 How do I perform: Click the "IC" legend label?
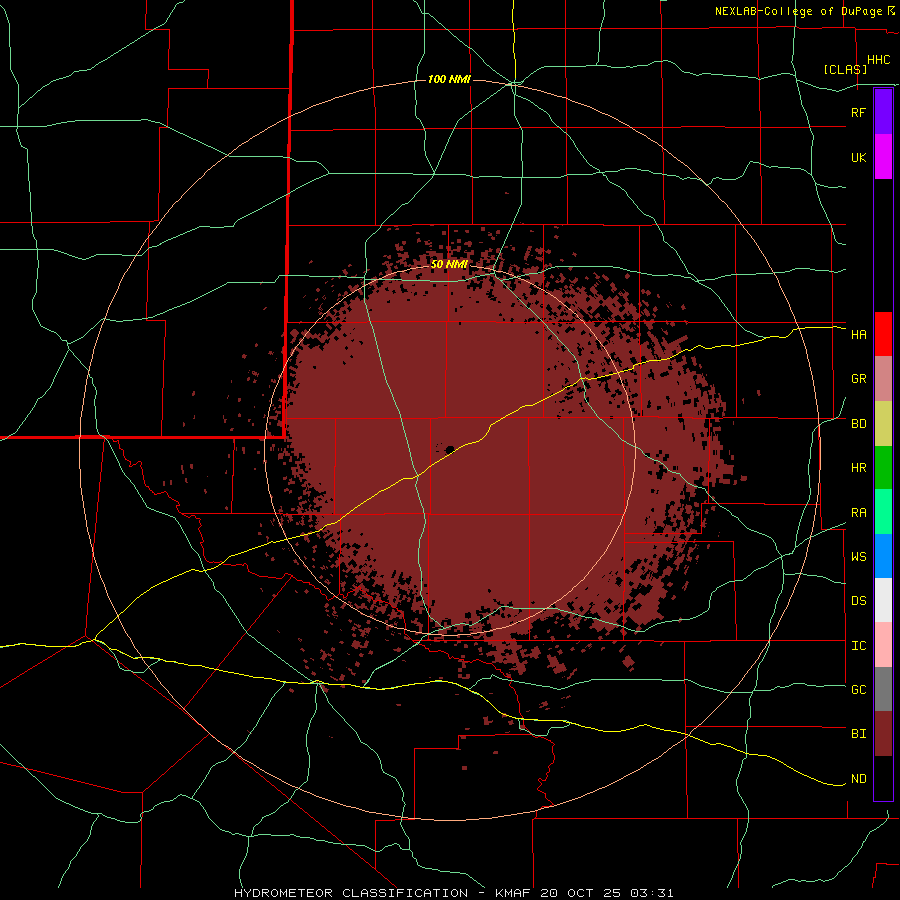coord(858,646)
